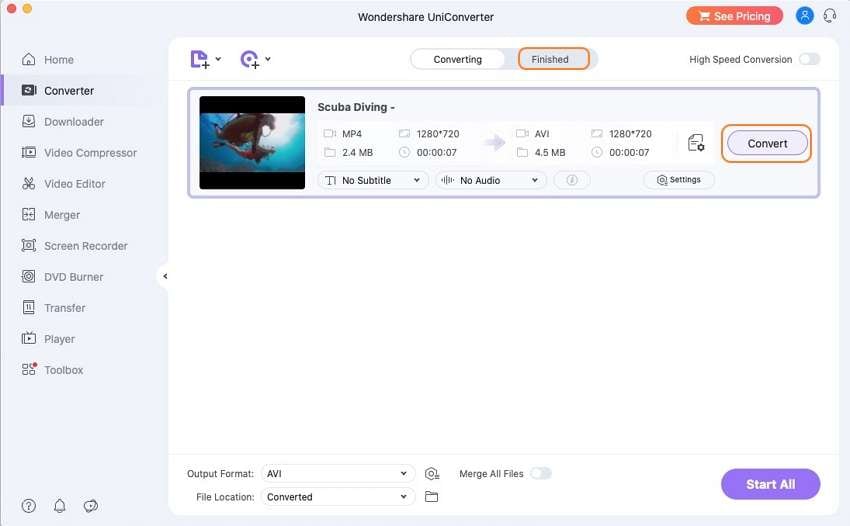Collapse the sidebar with the arrow
850x526 pixels.
pos(165,276)
